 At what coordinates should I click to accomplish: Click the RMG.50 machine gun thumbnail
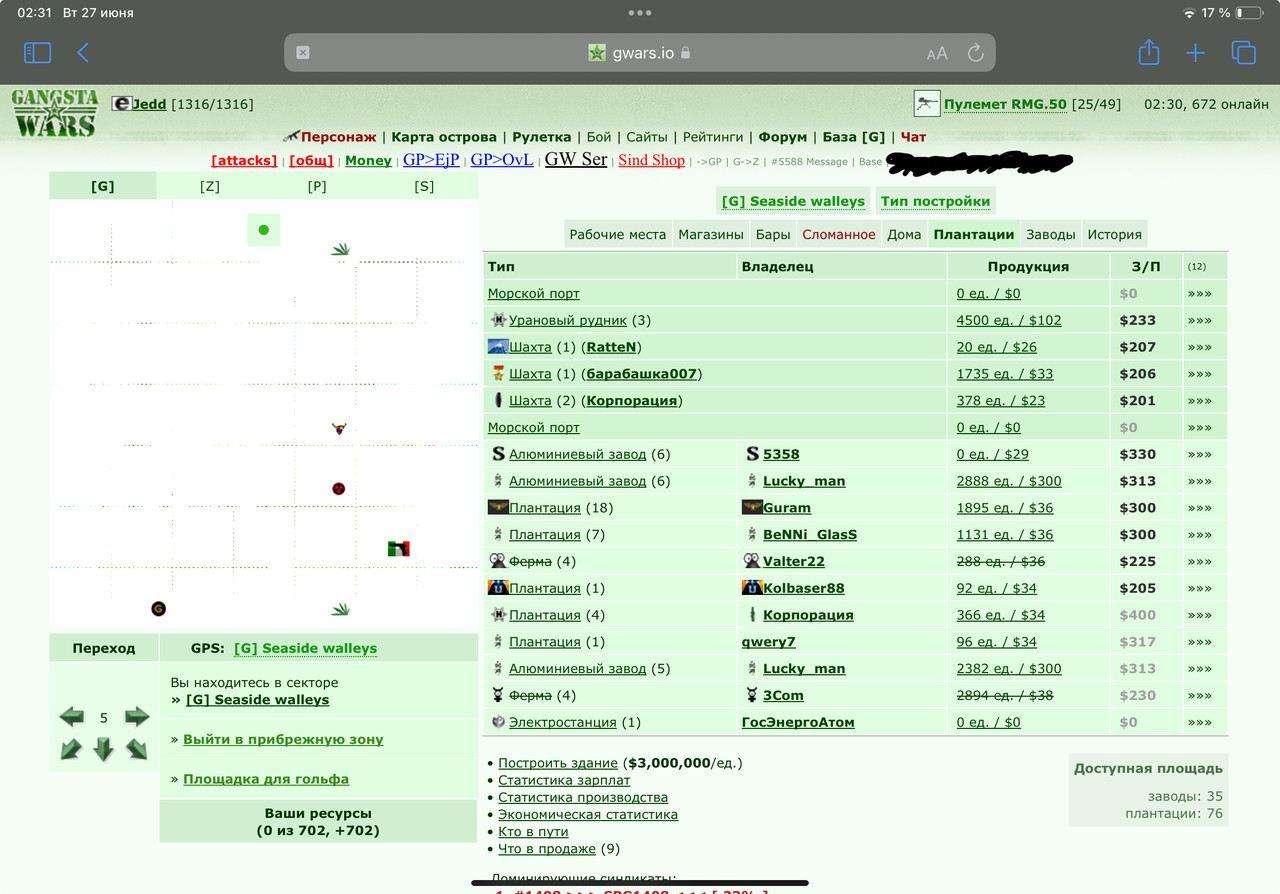927,103
